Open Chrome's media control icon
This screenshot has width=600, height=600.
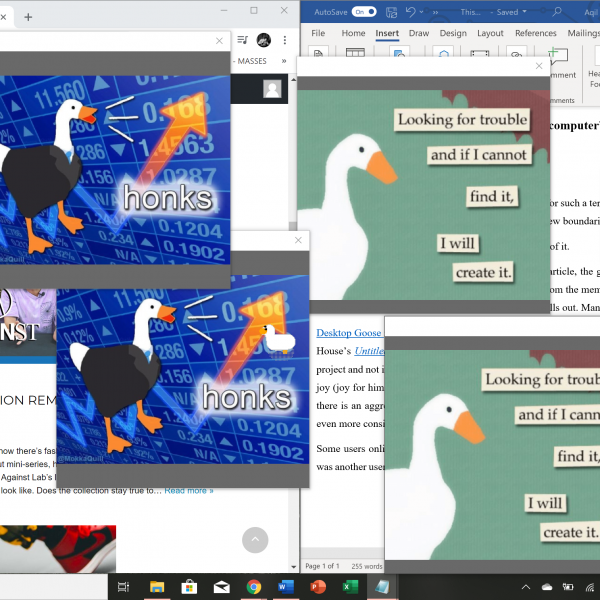tap(243, 40)
